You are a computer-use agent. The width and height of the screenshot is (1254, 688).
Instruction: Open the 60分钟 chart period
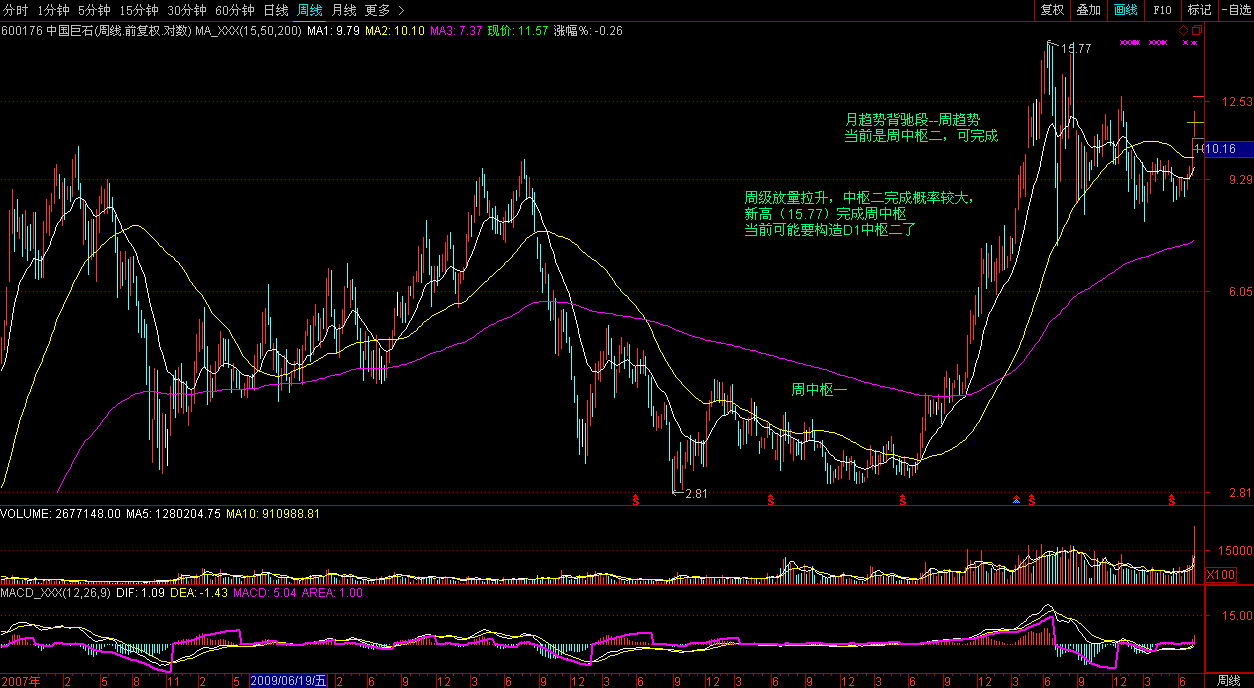(x=235, y=10)
